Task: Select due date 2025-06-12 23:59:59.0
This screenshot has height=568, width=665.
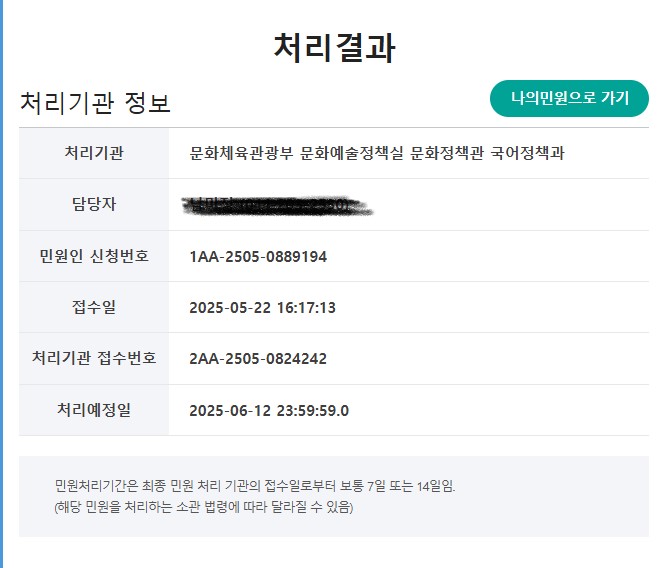Action: click(269, 411)
